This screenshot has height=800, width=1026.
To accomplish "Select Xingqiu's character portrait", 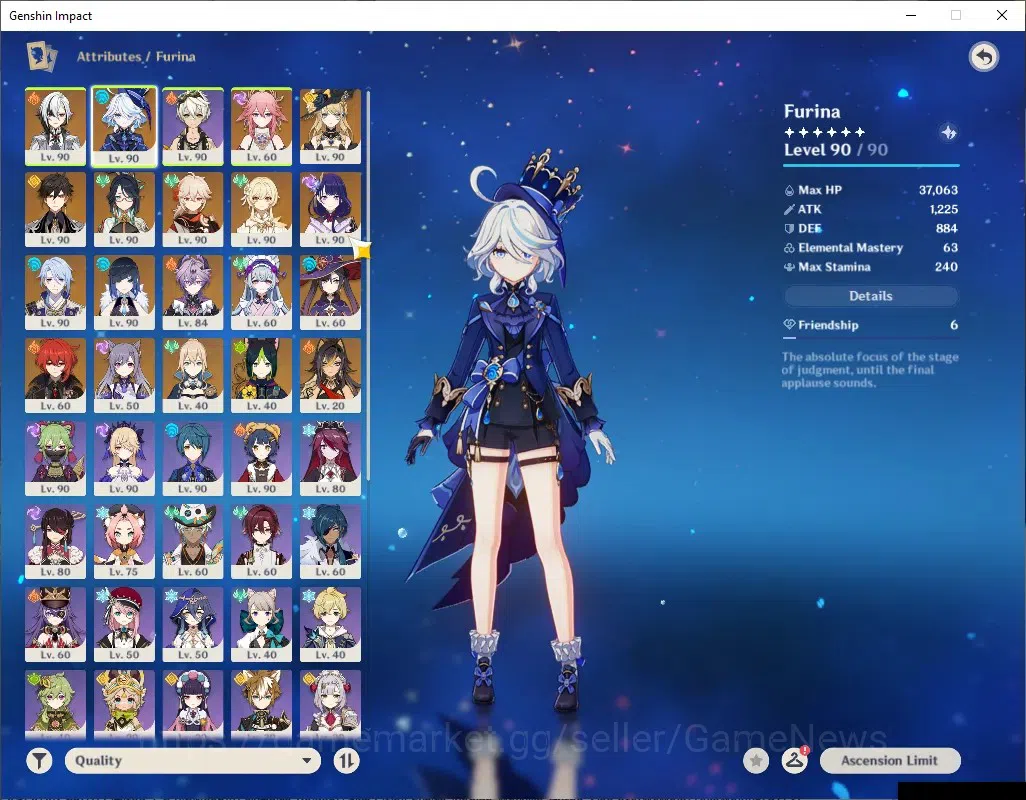I will coord(192,459).
